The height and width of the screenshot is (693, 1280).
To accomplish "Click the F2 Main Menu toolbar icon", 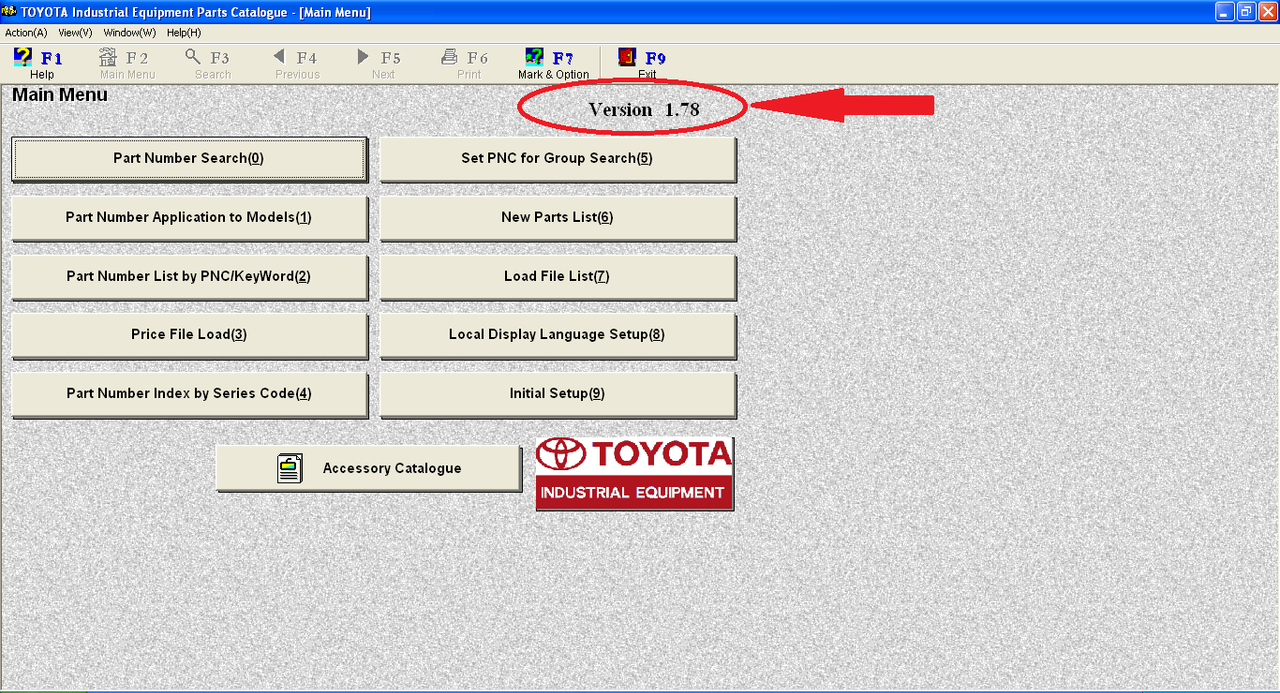I will (x=108, y=57).
